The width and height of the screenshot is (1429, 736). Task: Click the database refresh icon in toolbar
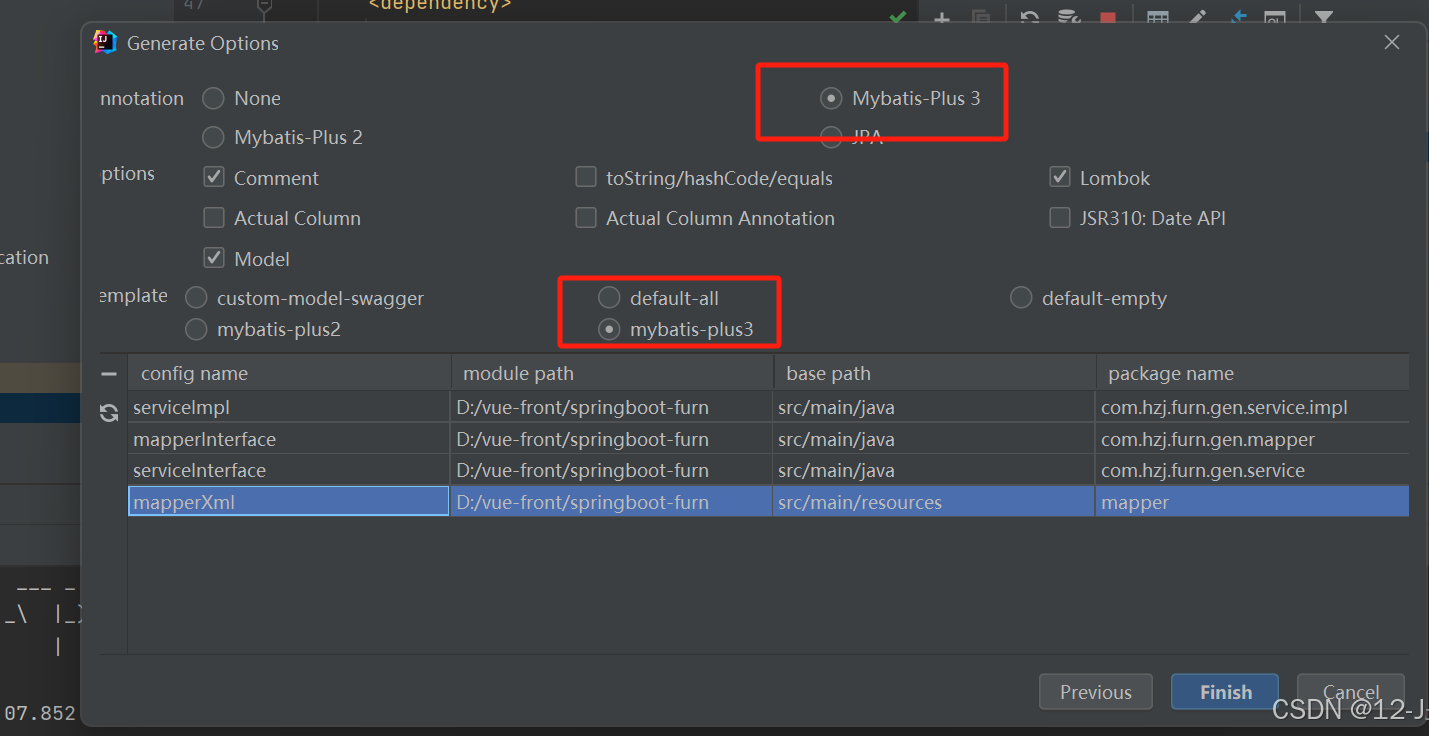coord(1068,17)
